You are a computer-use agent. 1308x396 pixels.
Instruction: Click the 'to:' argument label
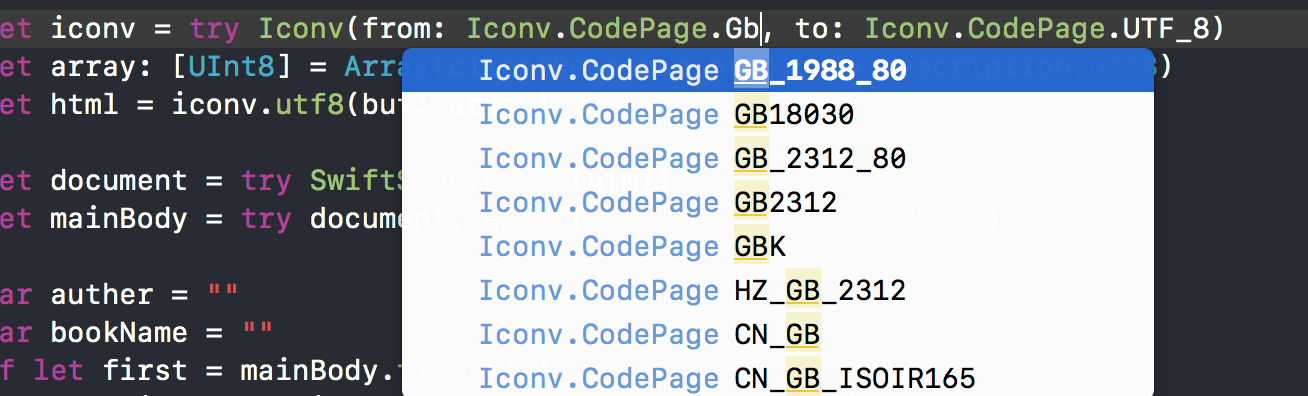820,30
